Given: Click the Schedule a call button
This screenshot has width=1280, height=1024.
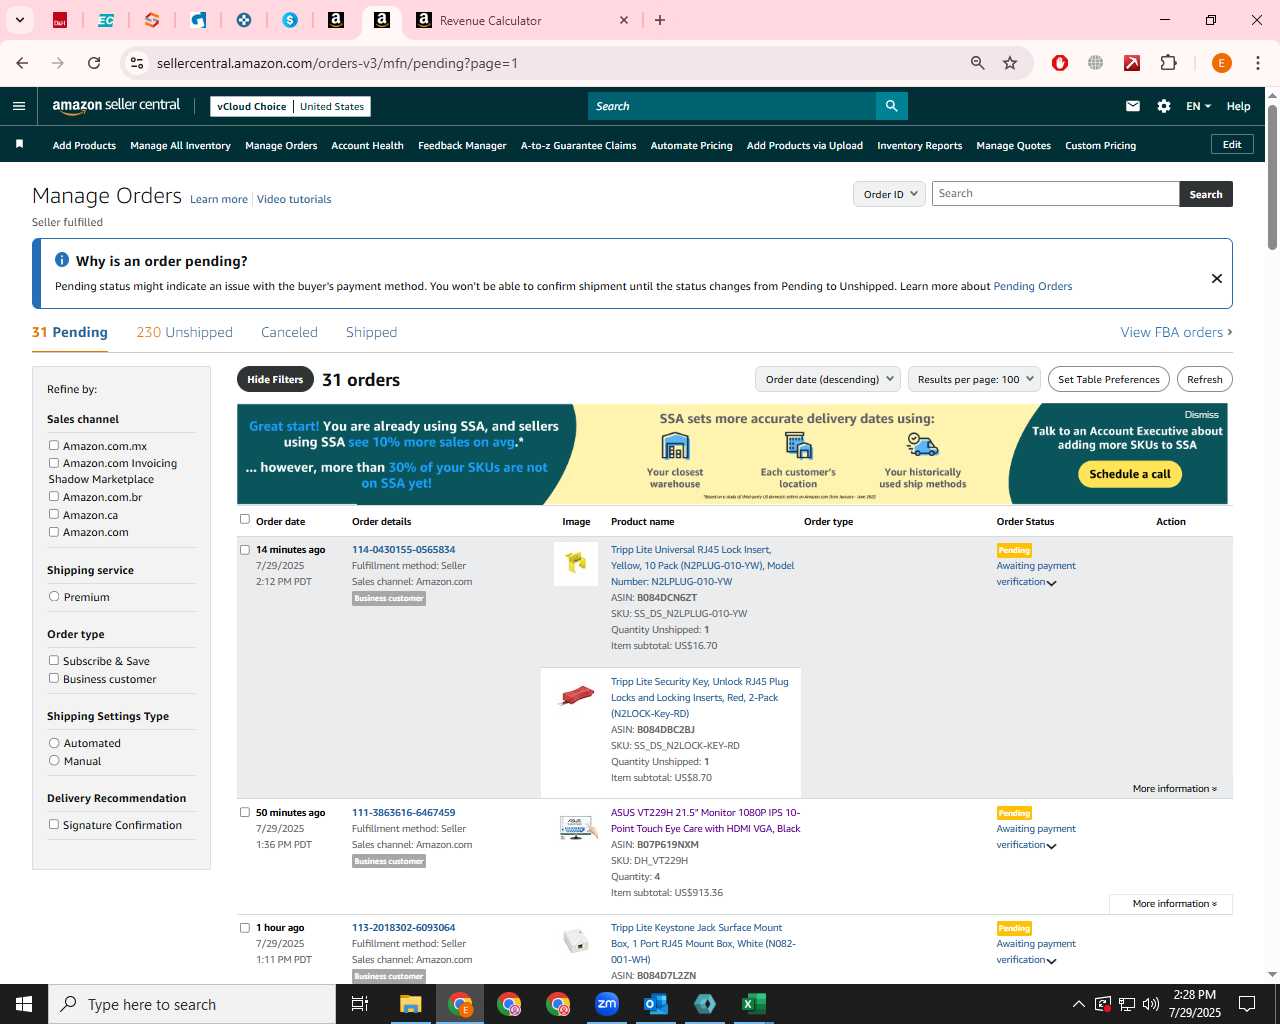Looking at the screenshot, I should tap(1130, 474).
